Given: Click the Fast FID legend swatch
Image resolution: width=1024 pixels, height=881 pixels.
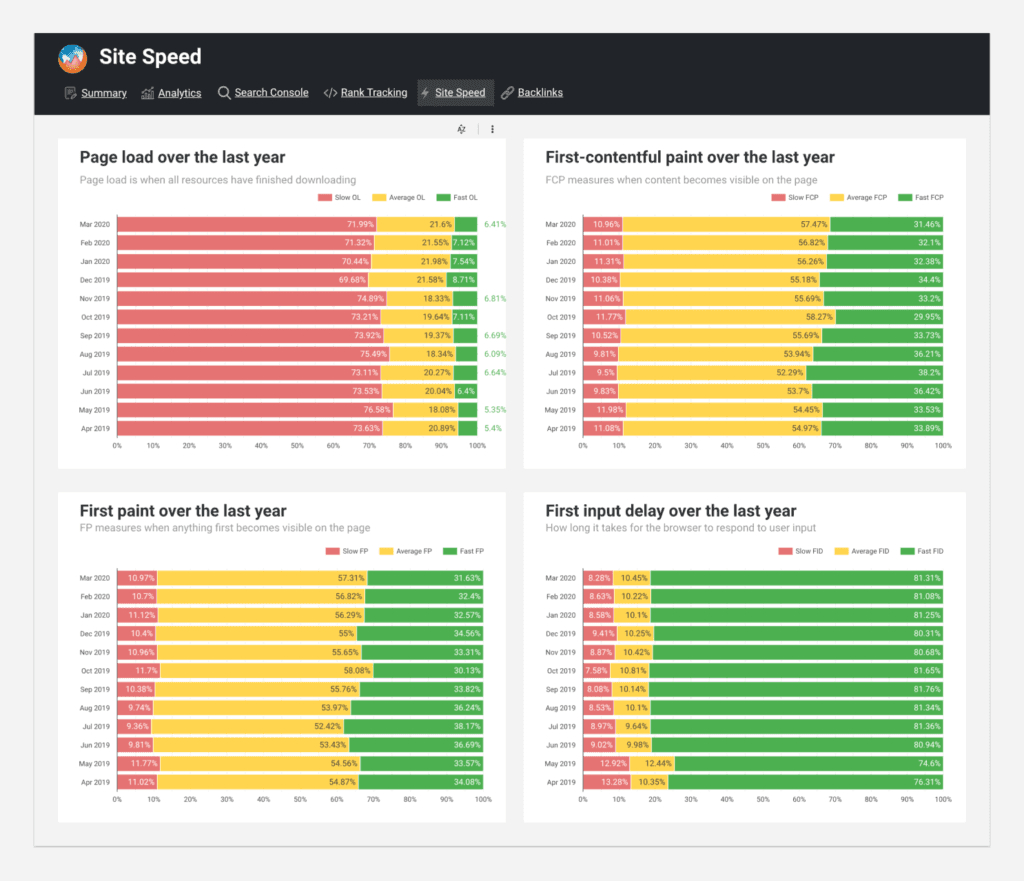Looking at the screenshot, I should 907,551.
